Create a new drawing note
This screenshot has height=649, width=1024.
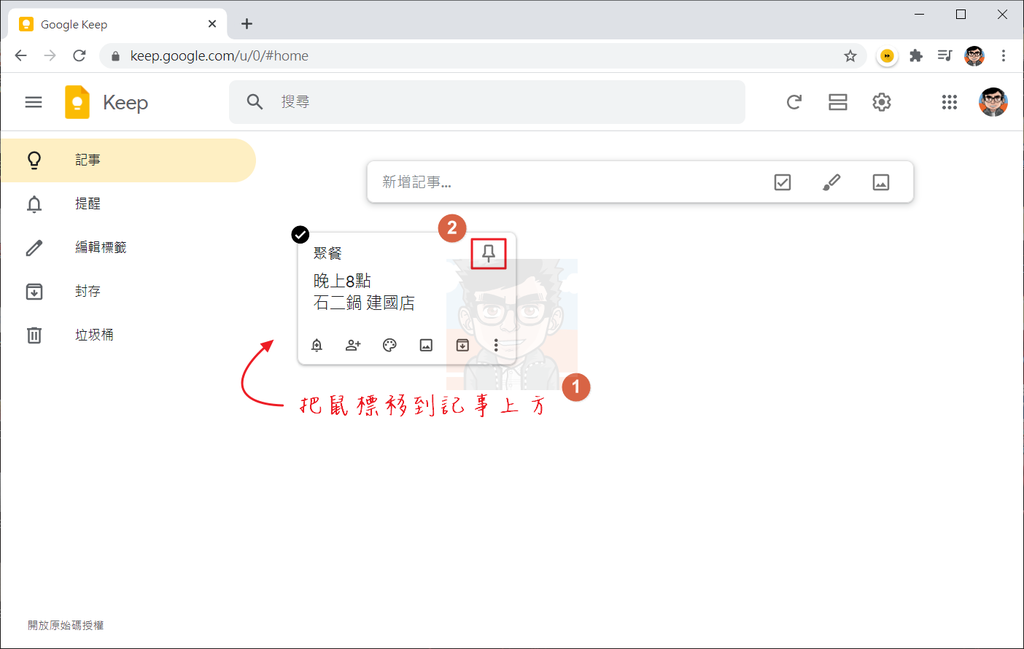coord(831,182)
